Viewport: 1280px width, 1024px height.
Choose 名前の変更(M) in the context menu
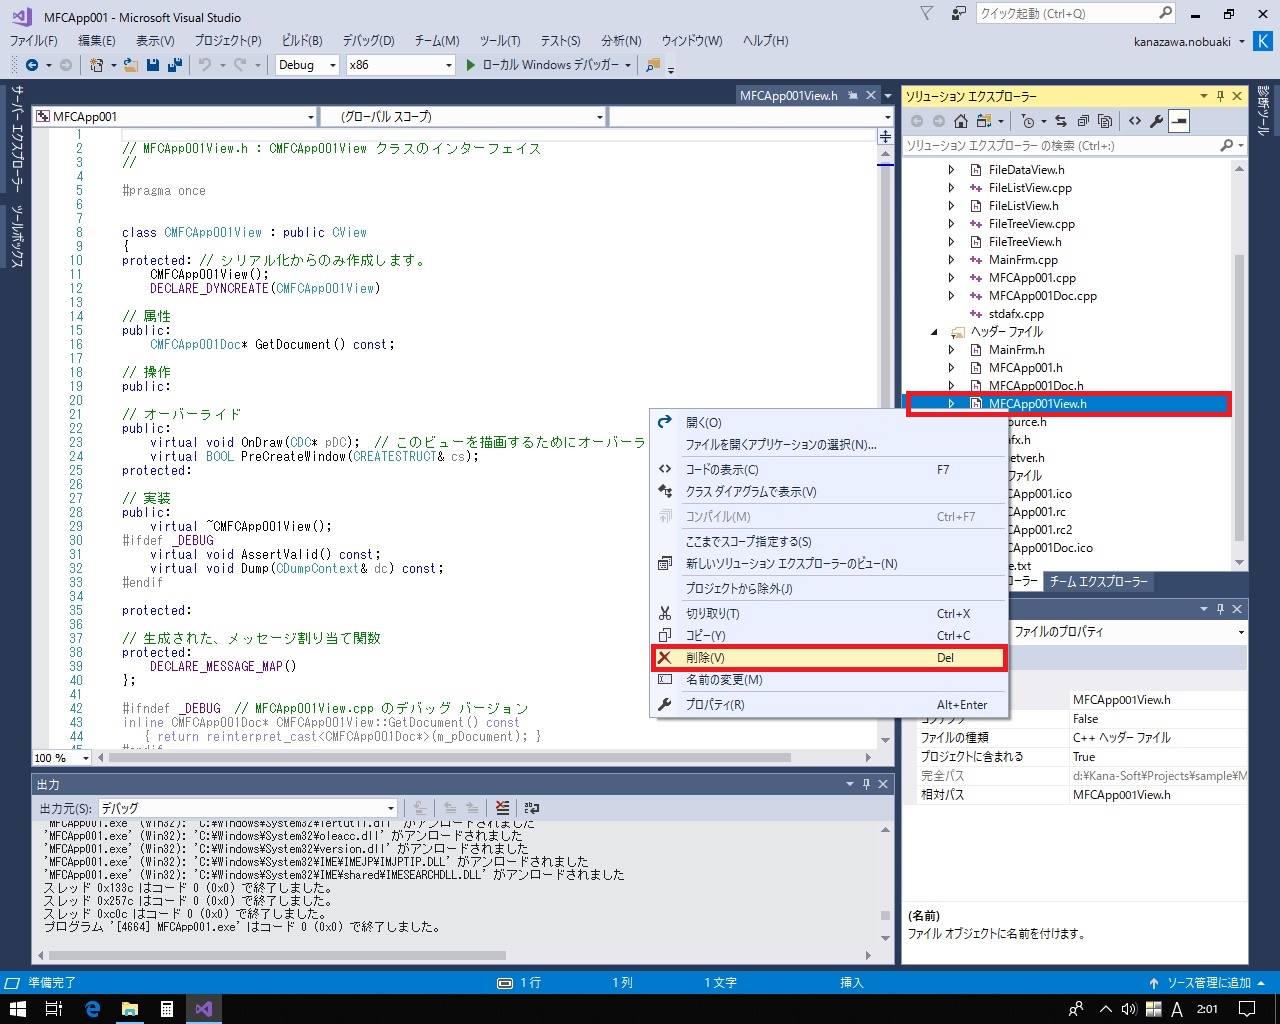click(x=829, y=680)
